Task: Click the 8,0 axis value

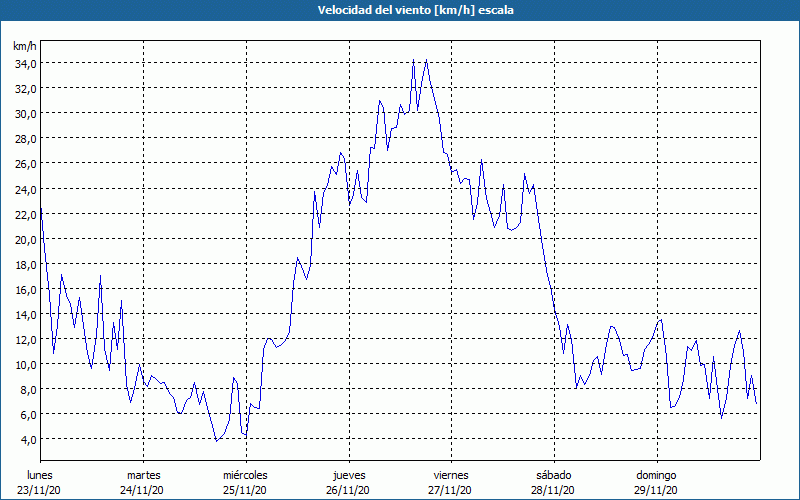Action: [28, 390]
